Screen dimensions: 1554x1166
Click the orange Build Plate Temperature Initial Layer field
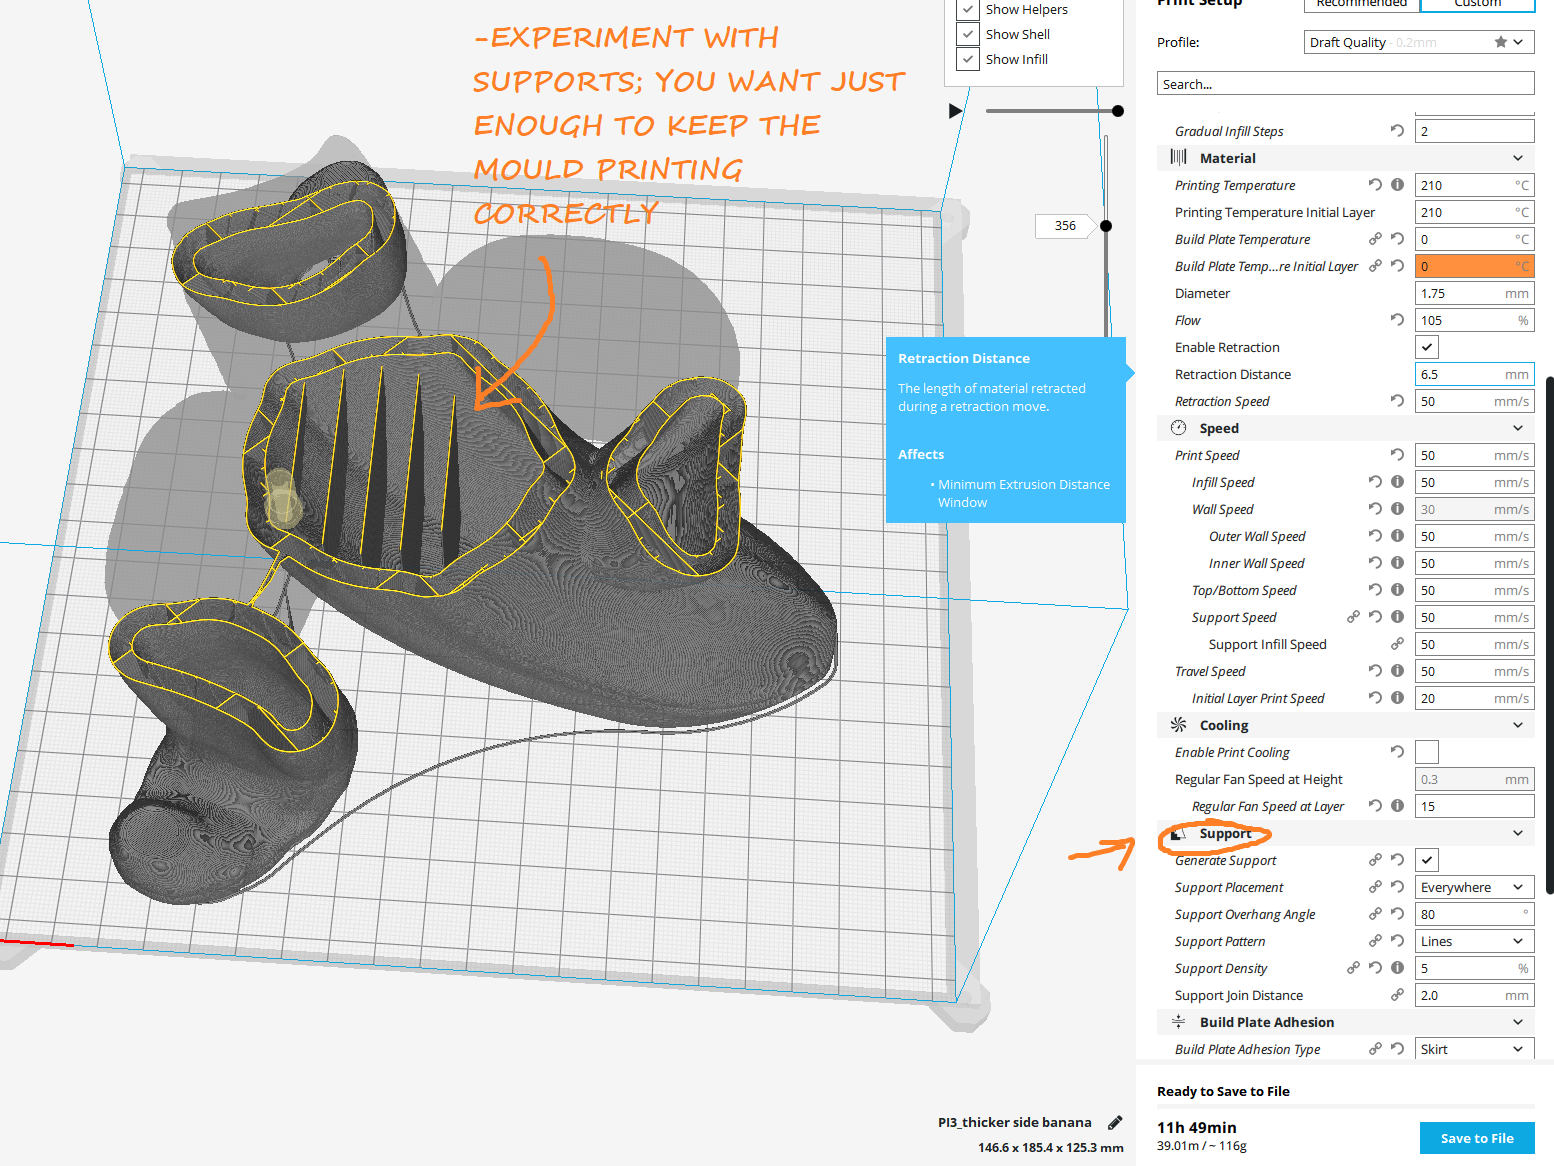point(1474,266)
